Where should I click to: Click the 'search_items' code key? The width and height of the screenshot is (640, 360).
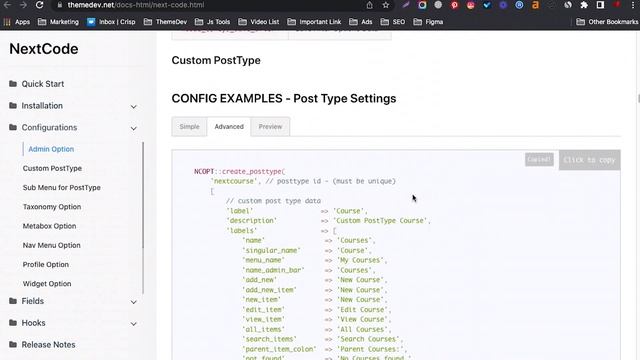point(269,339)
